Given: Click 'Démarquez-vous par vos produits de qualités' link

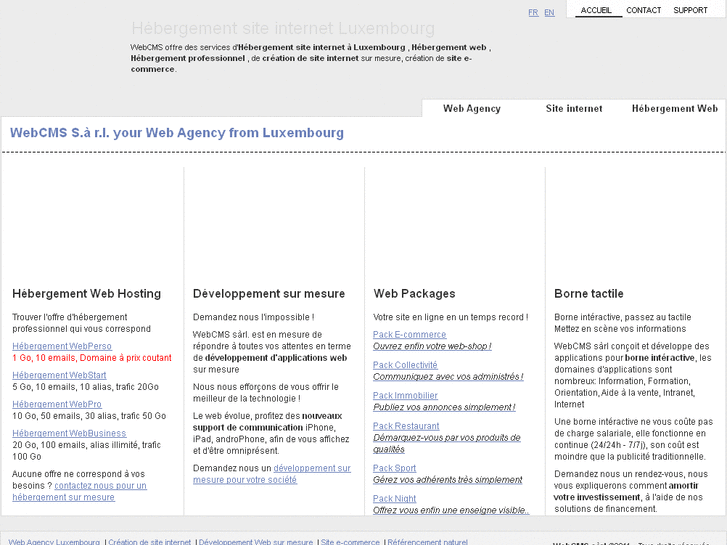Looking at the screenshot, I should 447,443.
